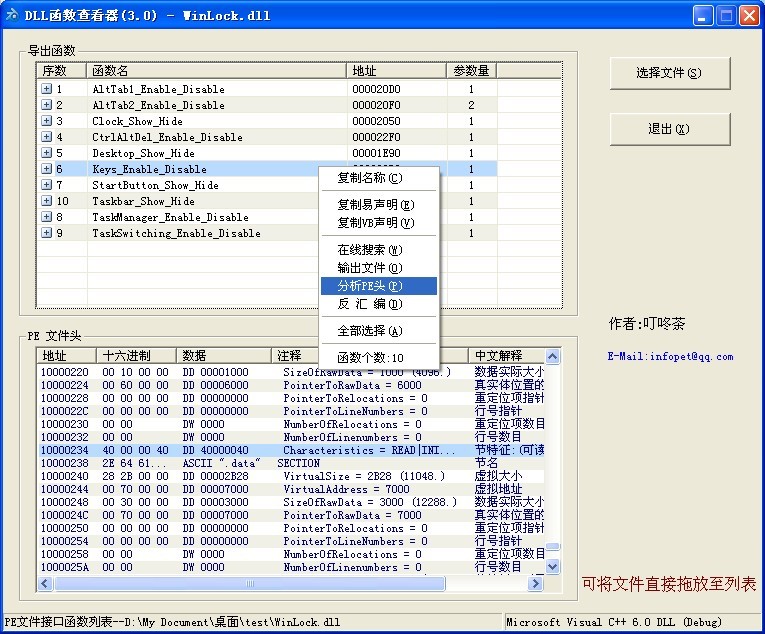Expand row 2 AltTab2_Enable_Disable
Viewport: 765px width, 634px height.
(46, 105)
